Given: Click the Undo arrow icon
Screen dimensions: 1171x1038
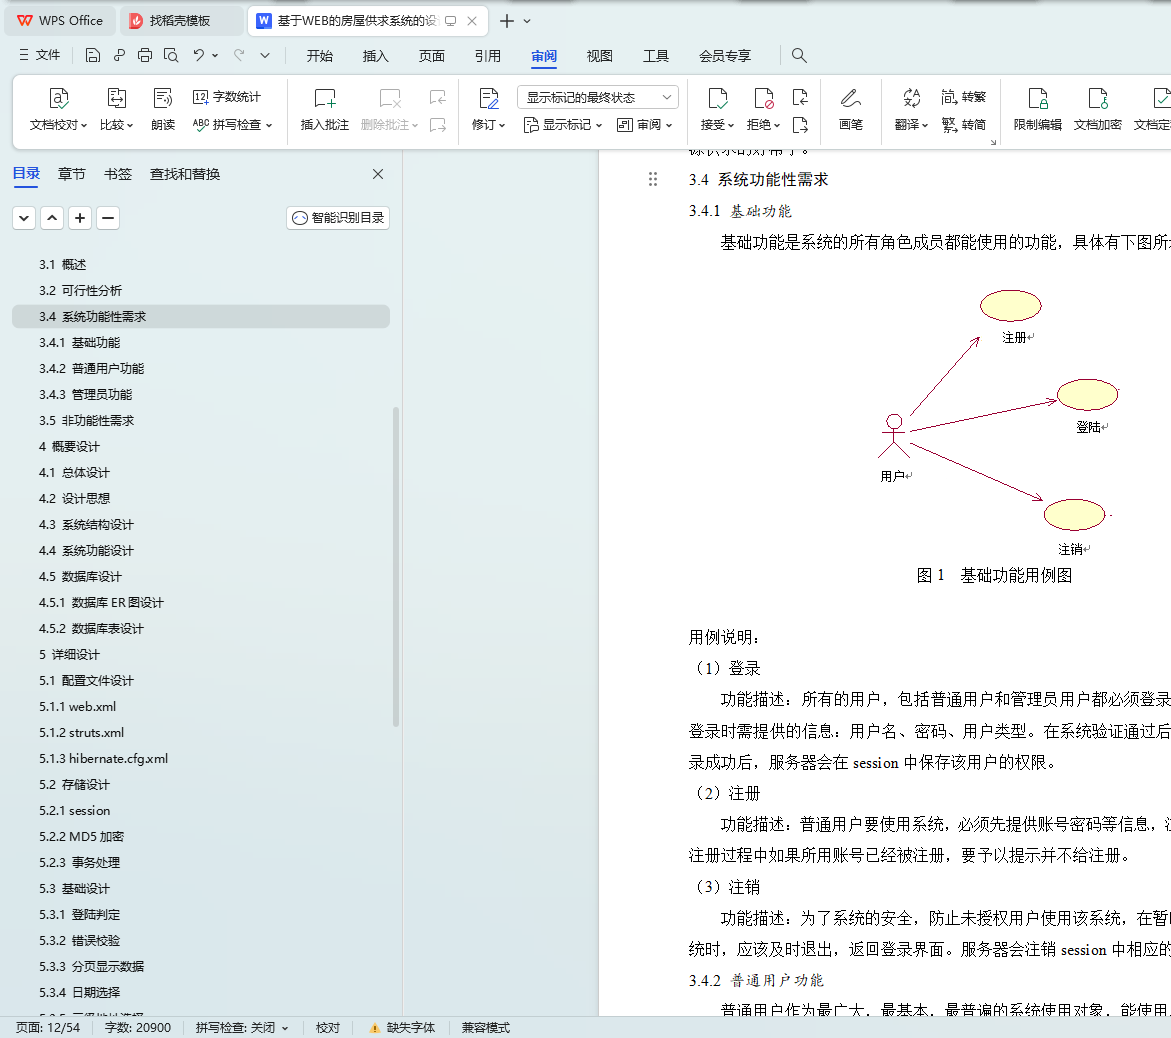Looking at the screenshot, I should 198,55.
